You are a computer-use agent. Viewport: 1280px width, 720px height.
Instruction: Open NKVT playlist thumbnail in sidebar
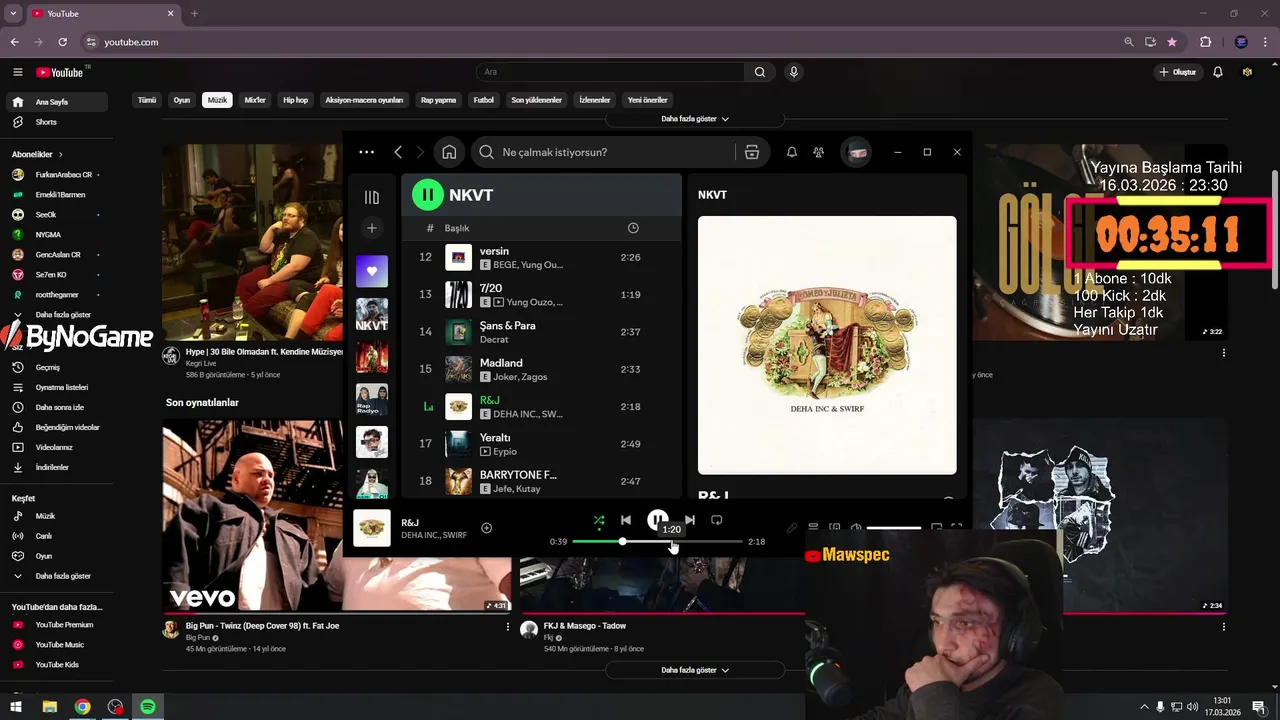tap(372, 314)
